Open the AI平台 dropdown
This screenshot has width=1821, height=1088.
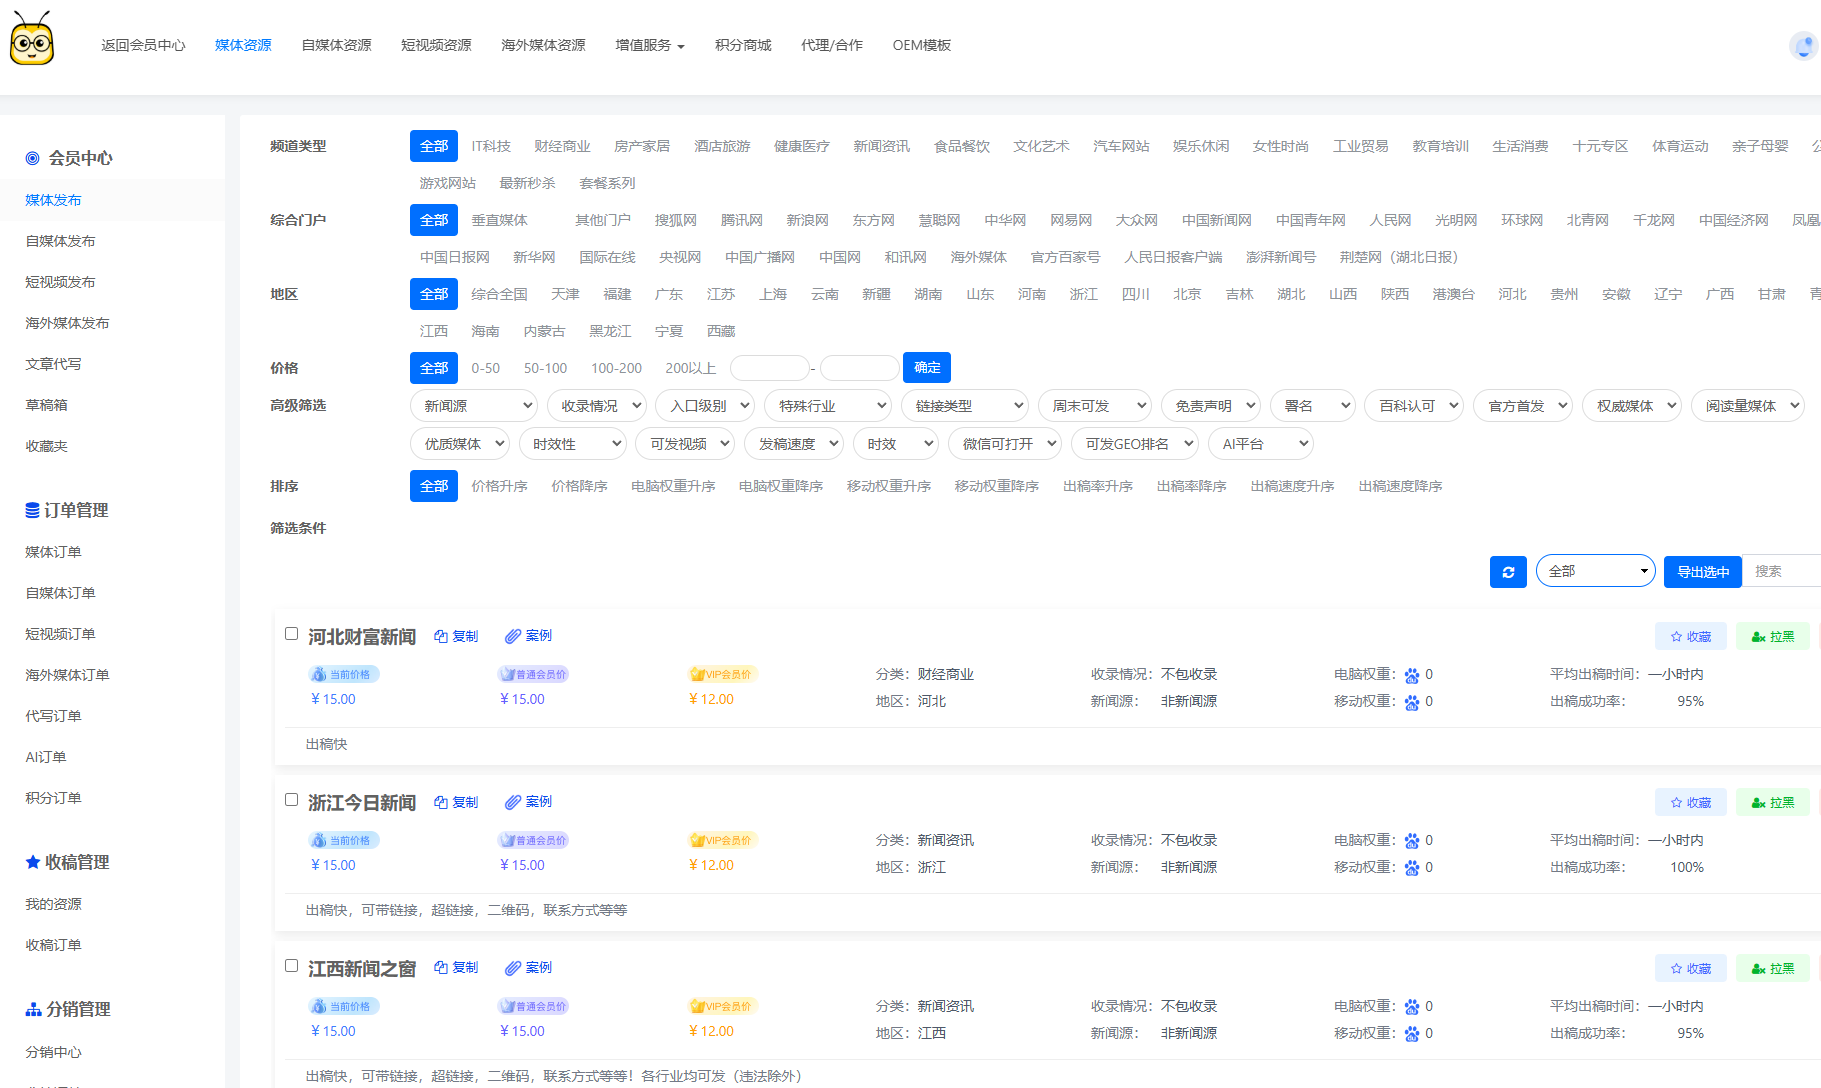1261,444
